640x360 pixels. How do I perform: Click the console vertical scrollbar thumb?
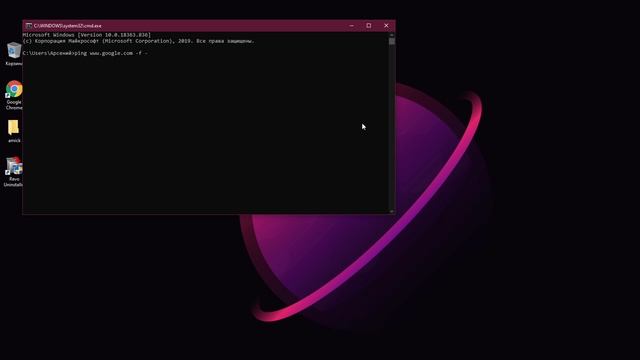(392, 41)
